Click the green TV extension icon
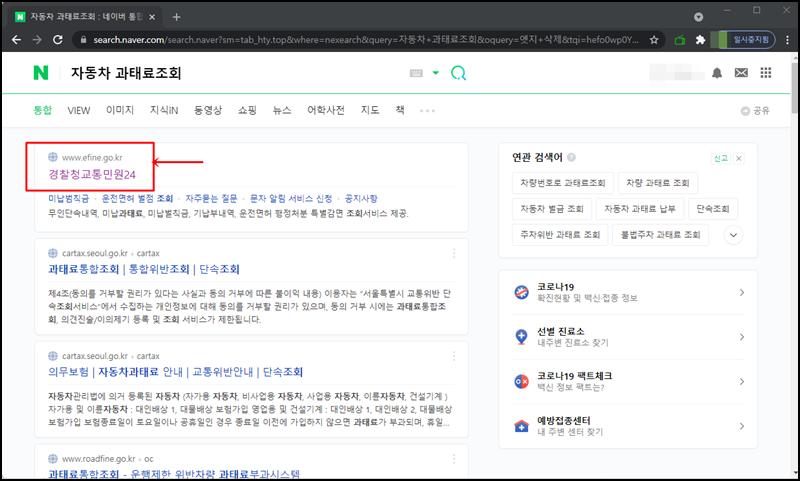Image resolution: width=800 pixels, height=481 pixels. point(680,40)
